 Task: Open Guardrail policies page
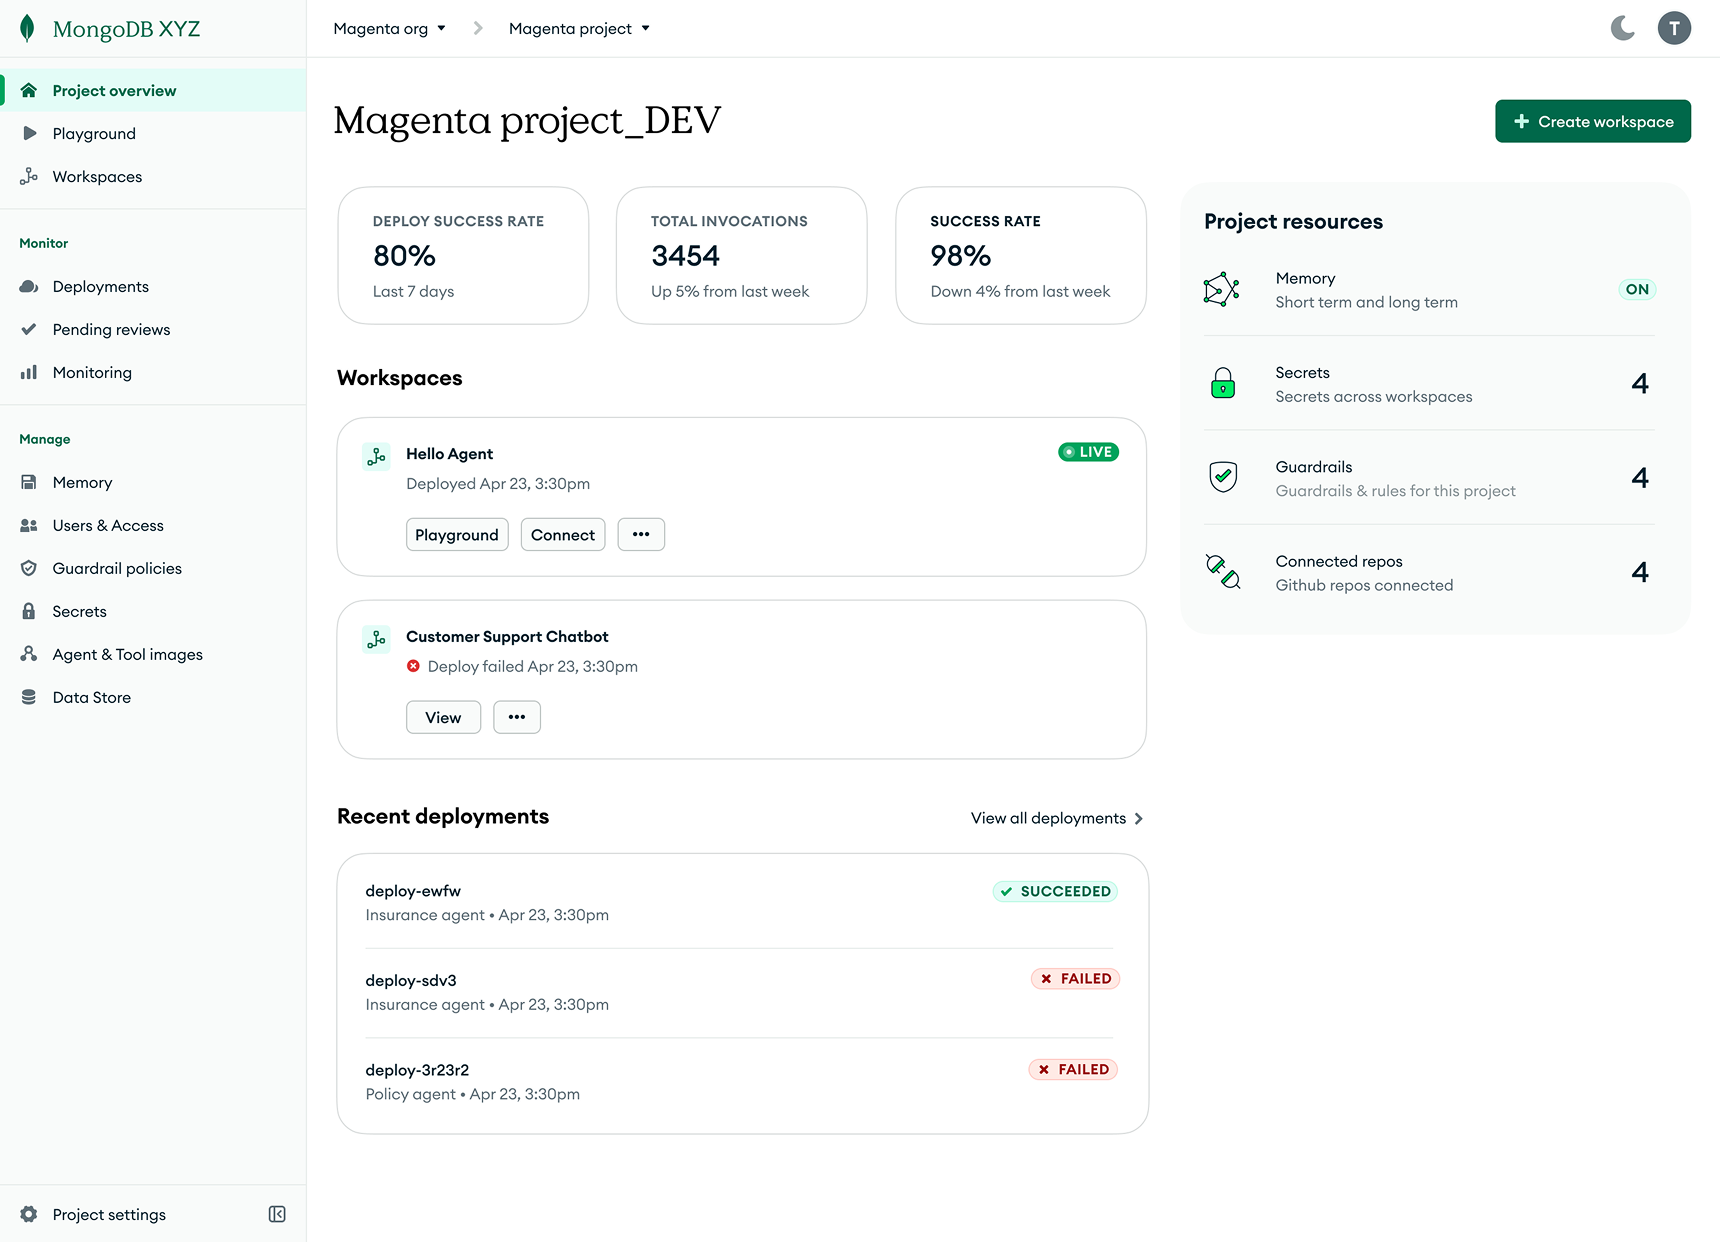(153, 568)
